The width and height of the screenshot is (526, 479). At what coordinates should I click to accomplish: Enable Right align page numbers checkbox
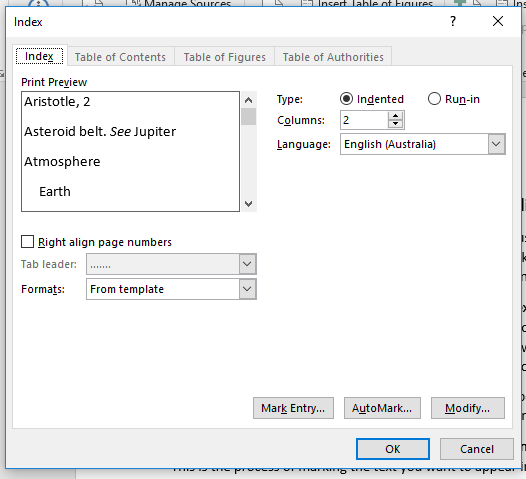[x=28, y=242]
